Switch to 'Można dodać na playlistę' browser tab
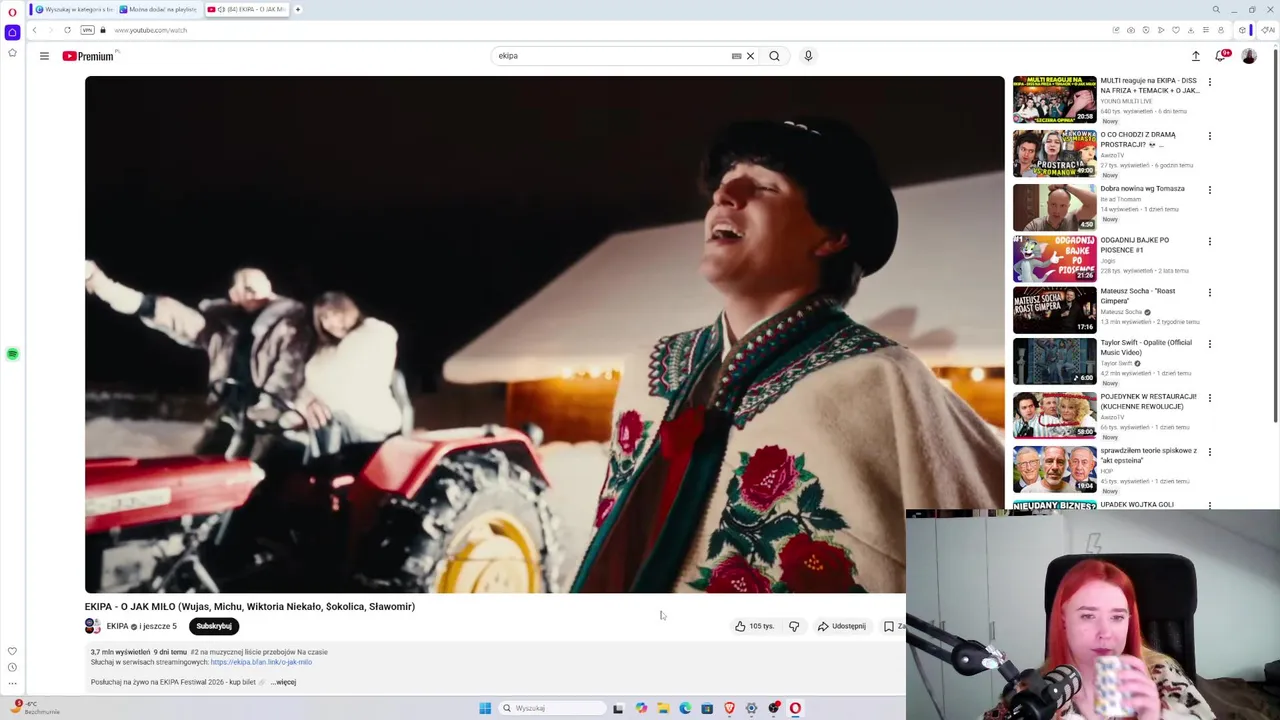This screenshot has width=1280, height=720. [158, 9]
